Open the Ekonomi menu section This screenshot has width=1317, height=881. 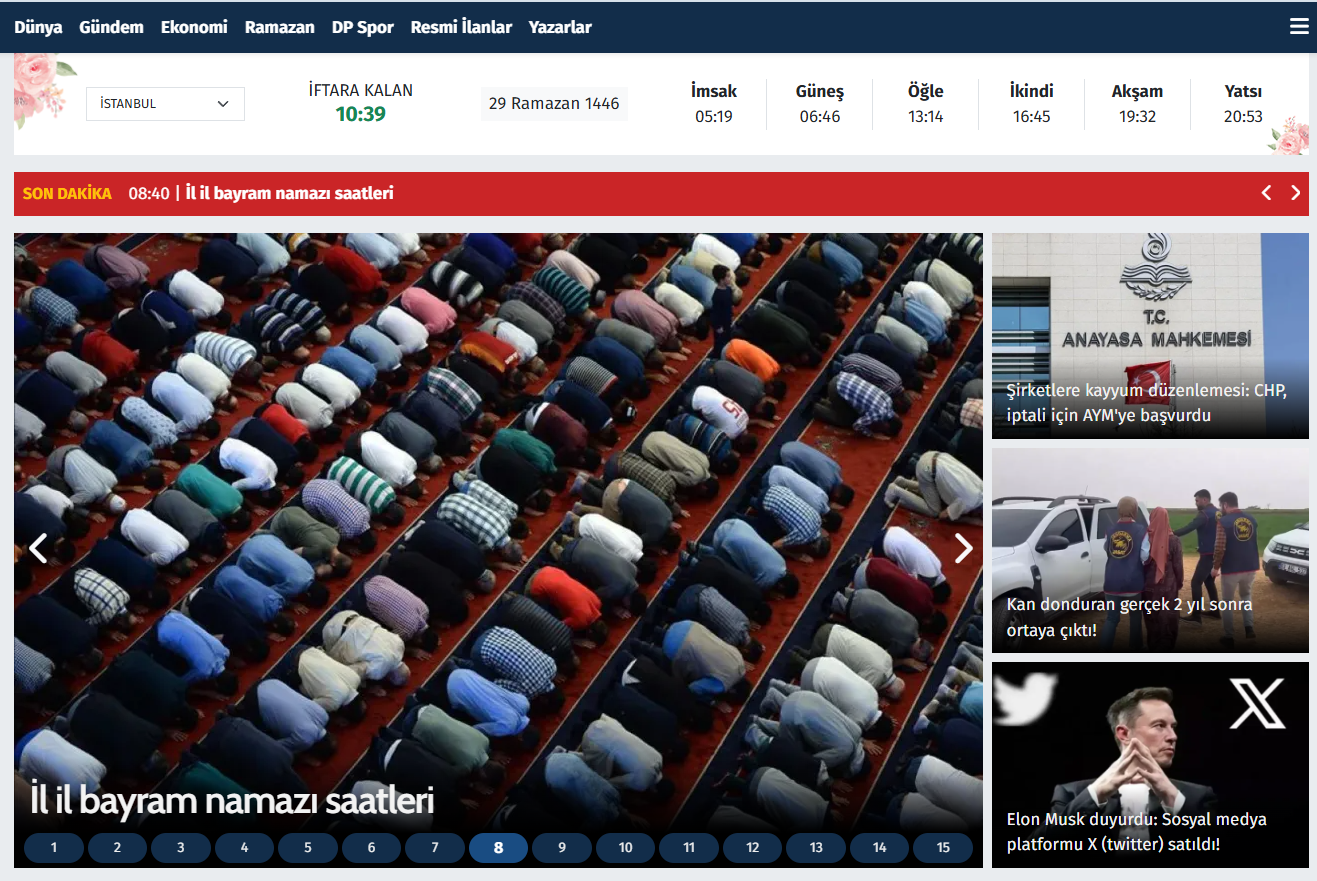click(194, 27)
